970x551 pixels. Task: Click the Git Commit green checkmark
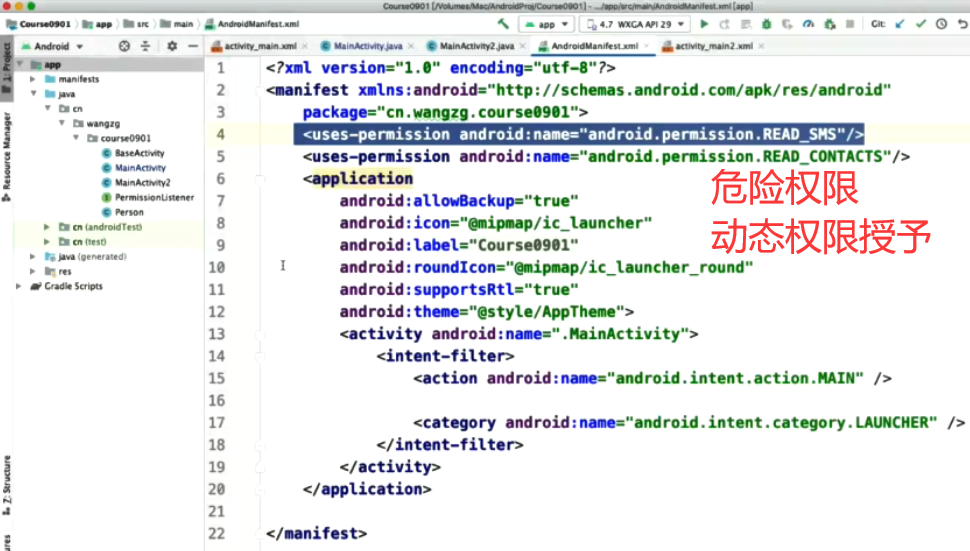point(921,24)
